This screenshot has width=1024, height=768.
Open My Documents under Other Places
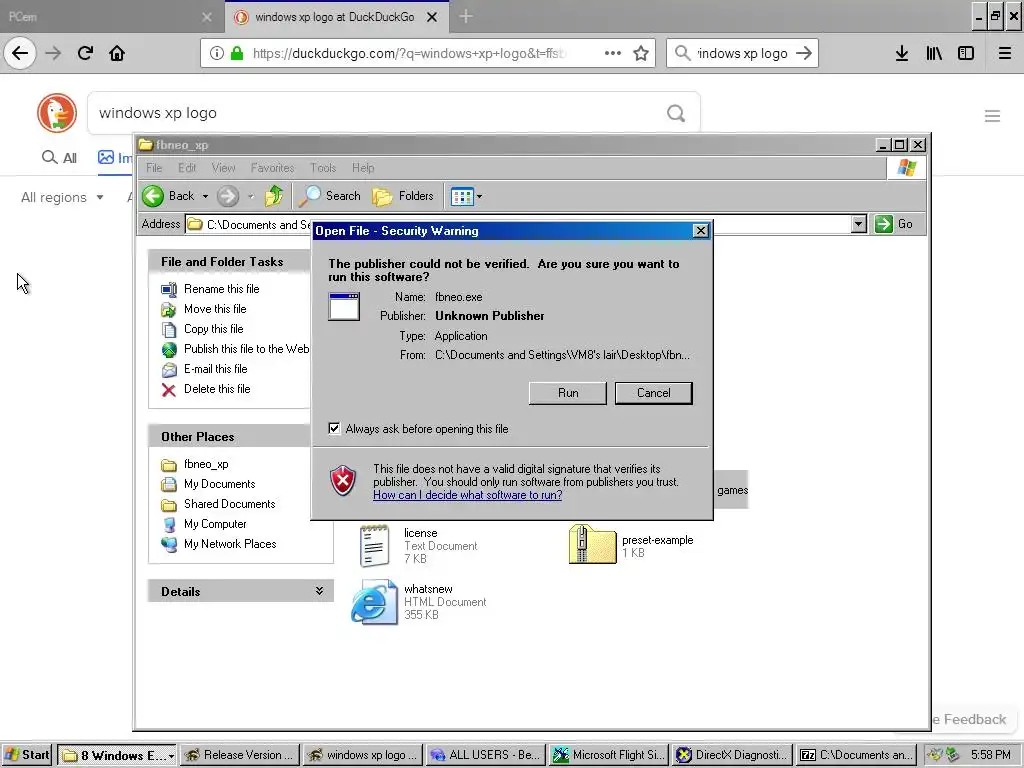pos(219,484)
